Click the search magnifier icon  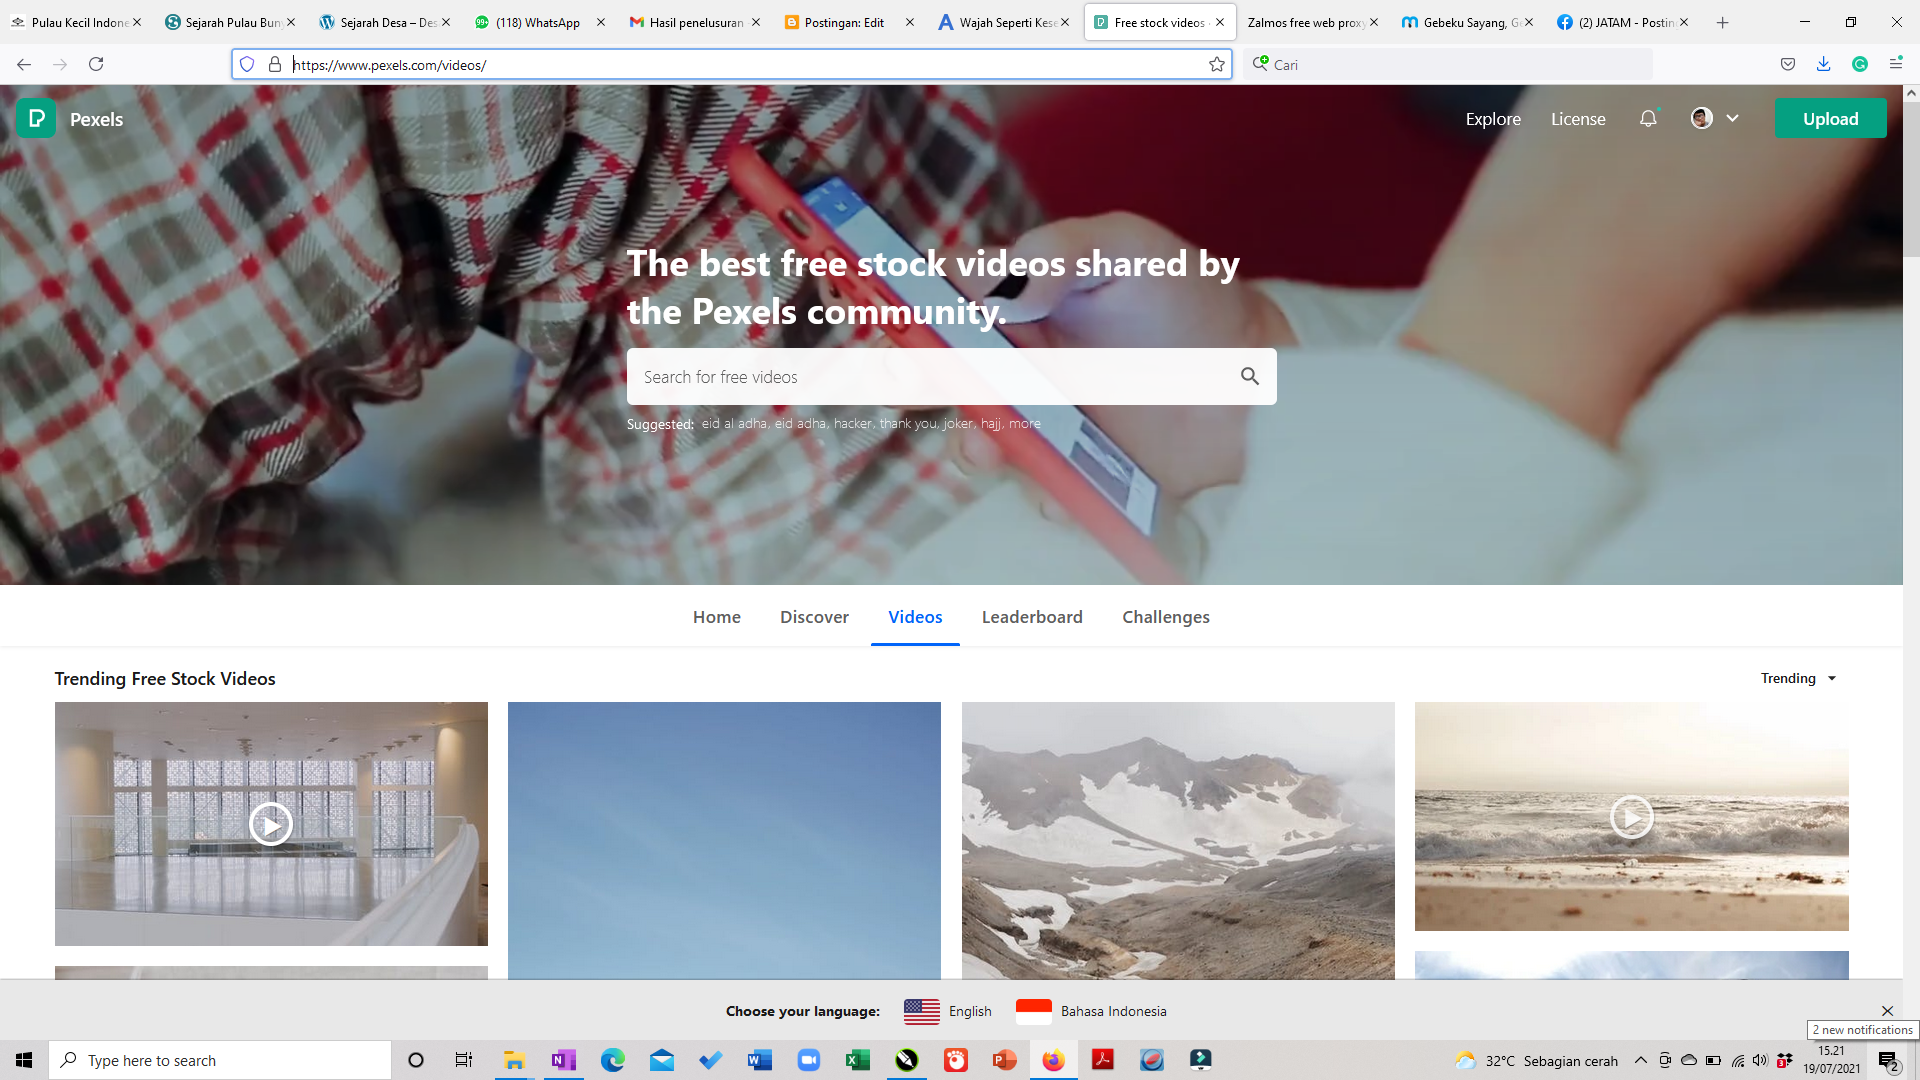1249,376
